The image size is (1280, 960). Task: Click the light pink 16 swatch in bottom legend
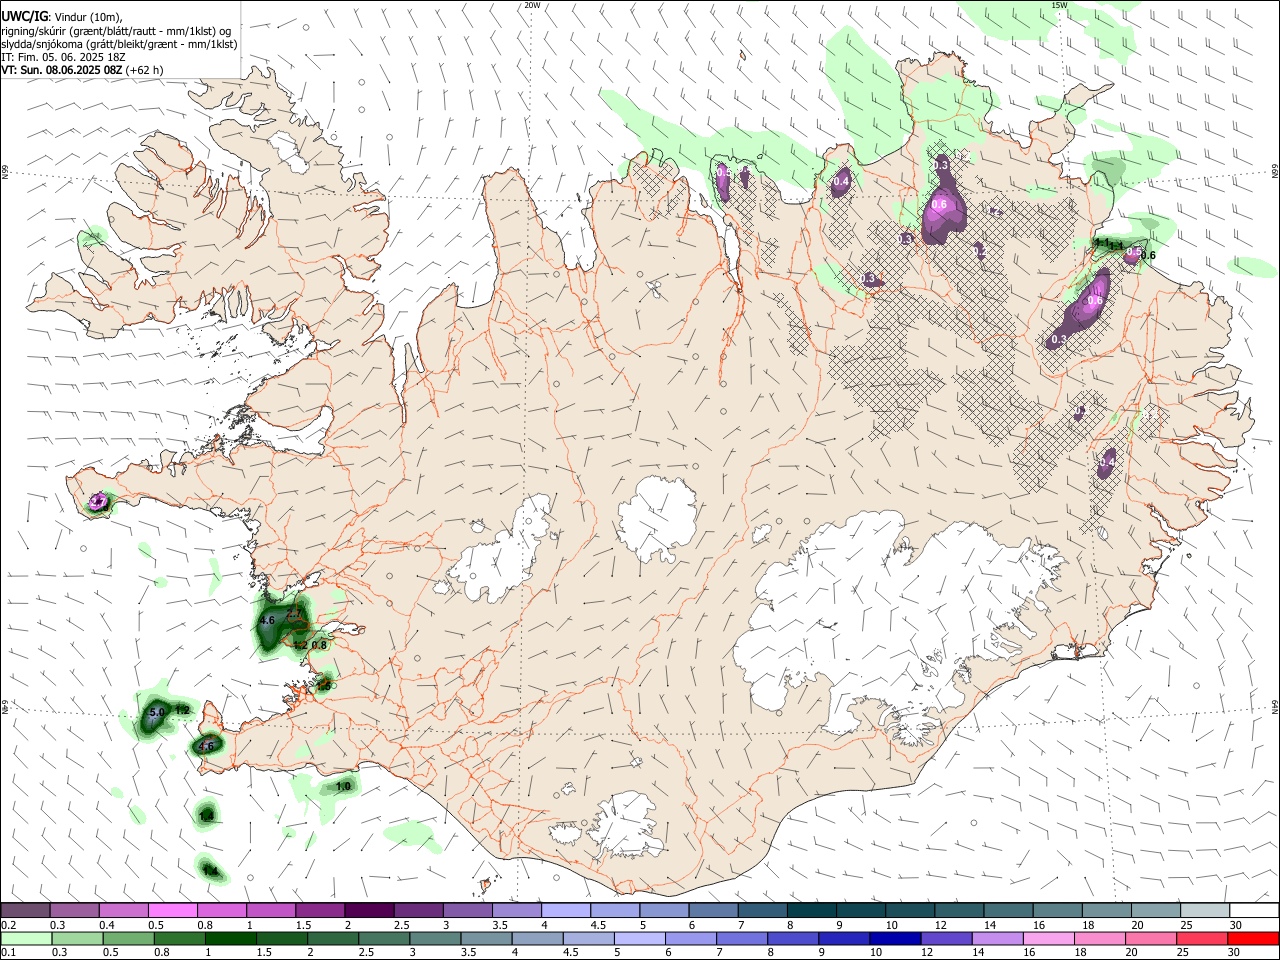point(1050,938)
